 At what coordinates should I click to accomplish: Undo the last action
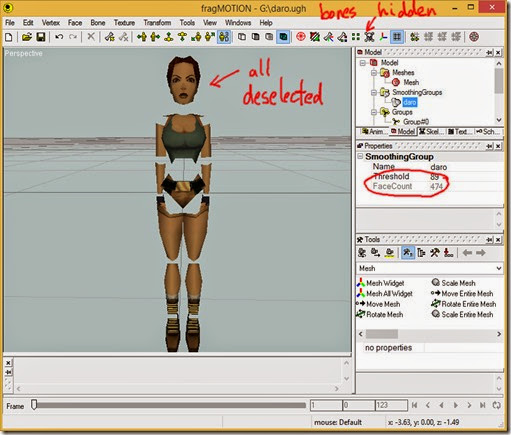[59, 37]
